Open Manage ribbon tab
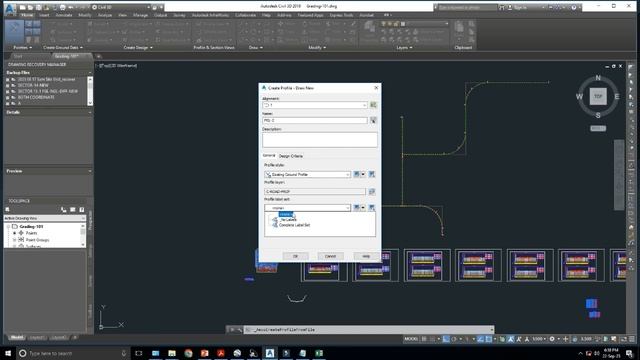This screenshot has width=640, height=360. click(140, 15)
